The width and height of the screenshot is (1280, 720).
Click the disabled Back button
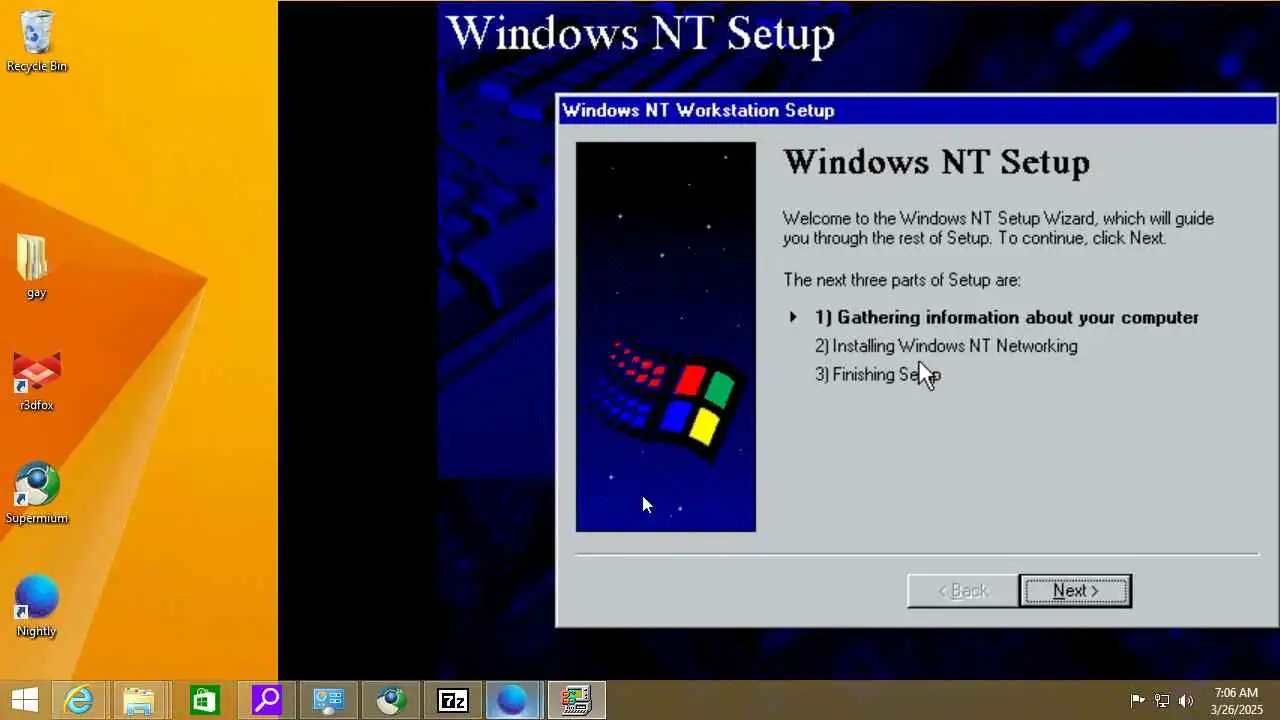[x=962, y=591]
